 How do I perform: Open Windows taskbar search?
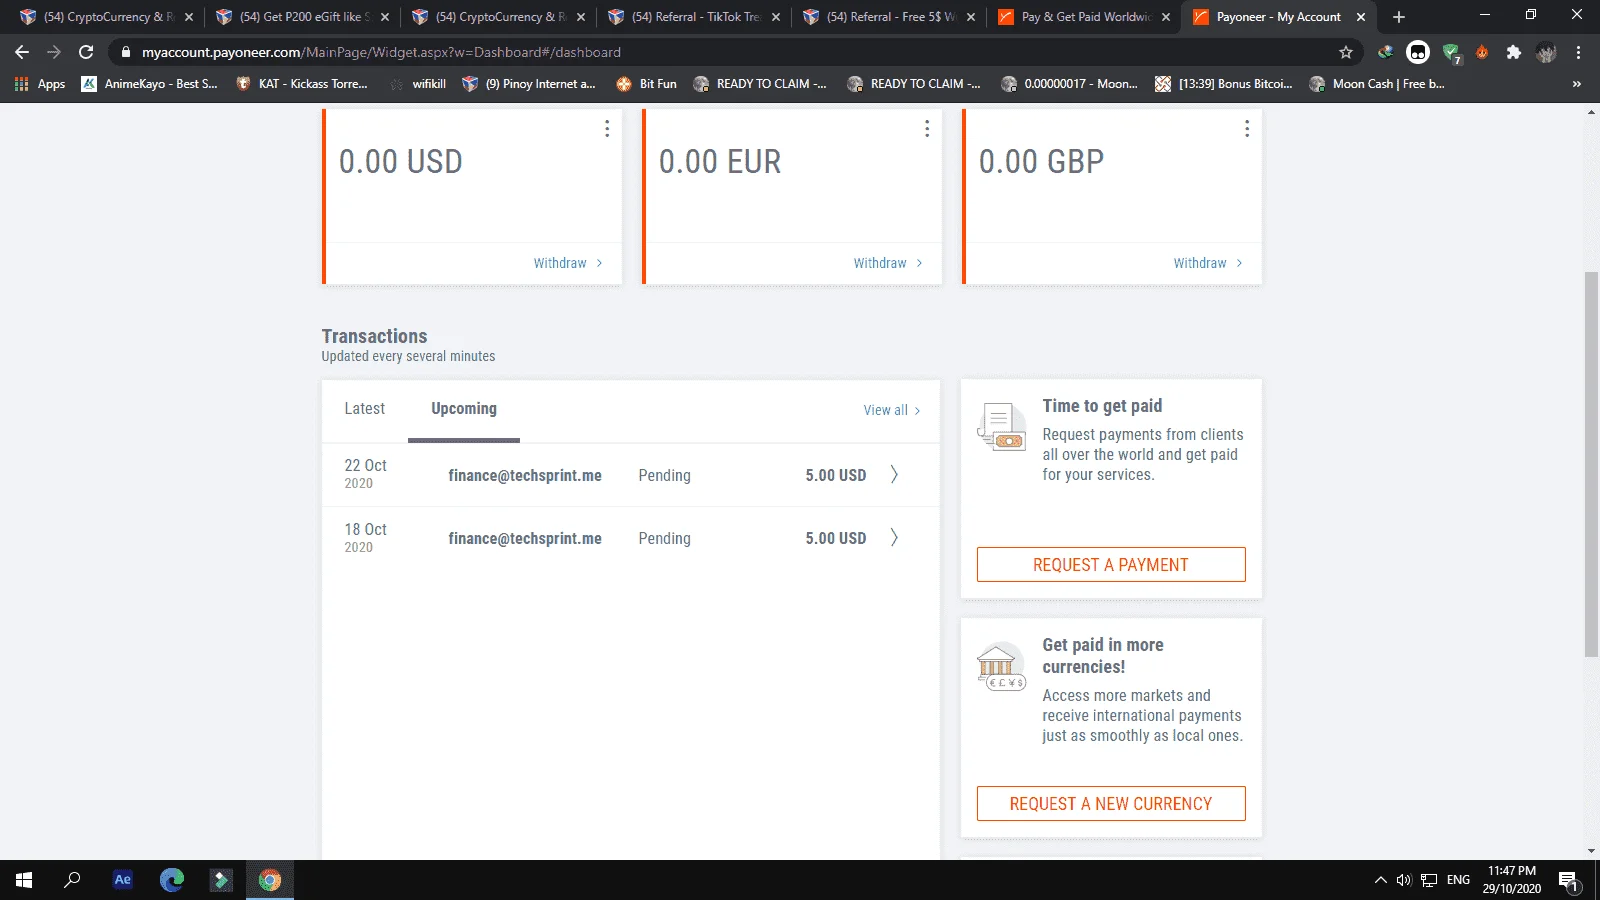72,880
